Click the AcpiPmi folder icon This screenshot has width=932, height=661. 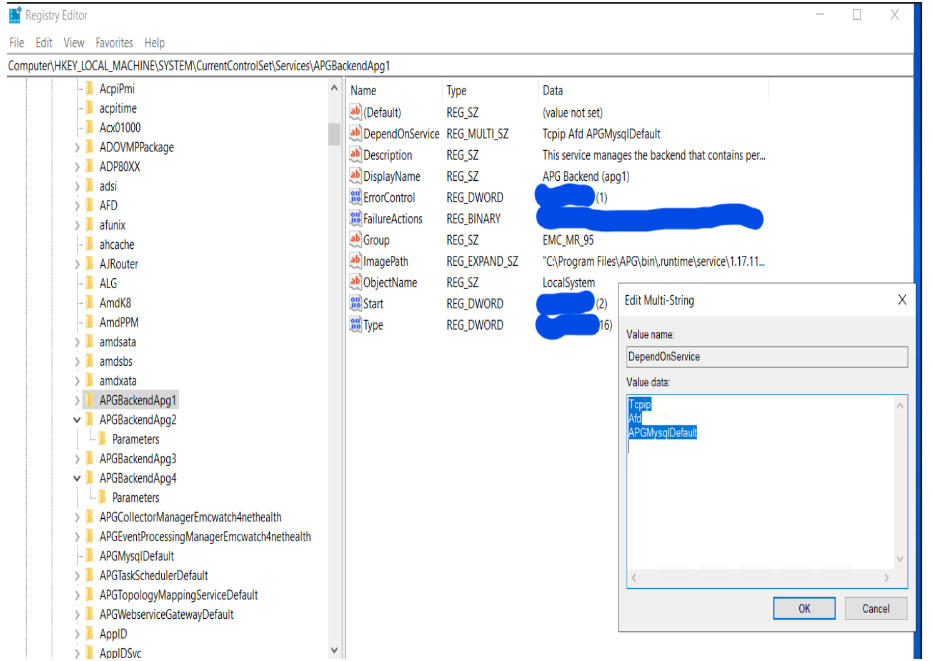90,89
